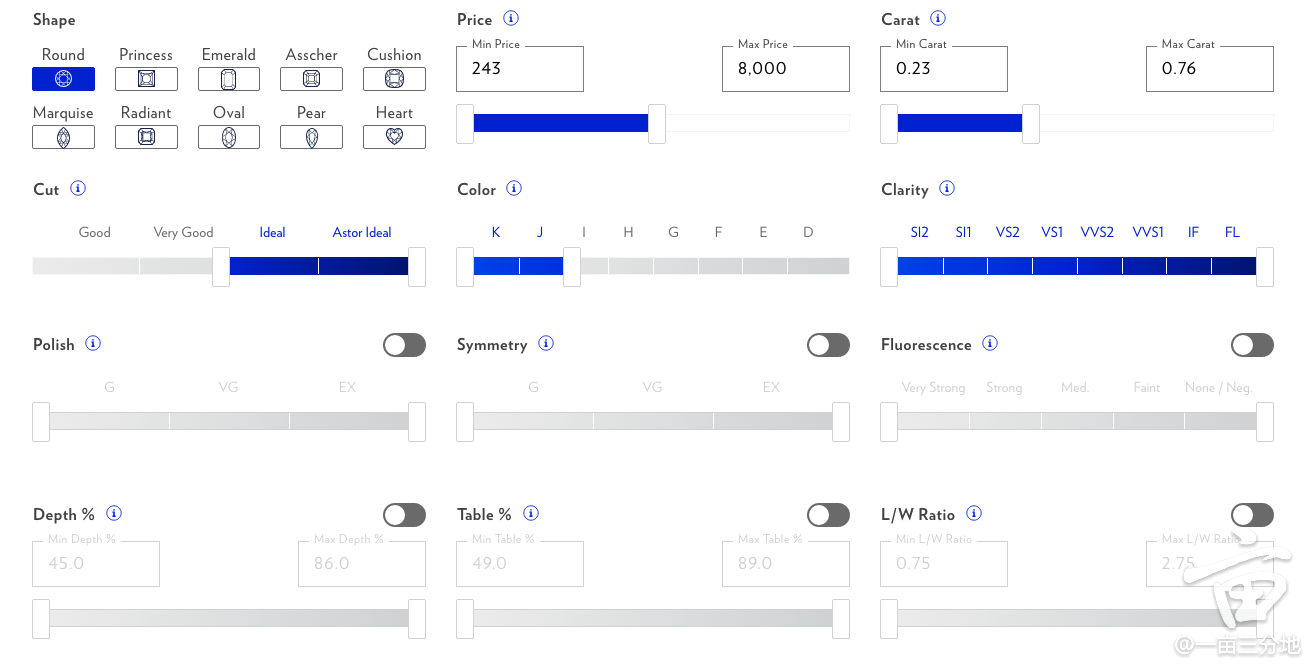Screen dimensions: 1315x668
Task: Click the Price slider max handle
Action: click(657, 123)
